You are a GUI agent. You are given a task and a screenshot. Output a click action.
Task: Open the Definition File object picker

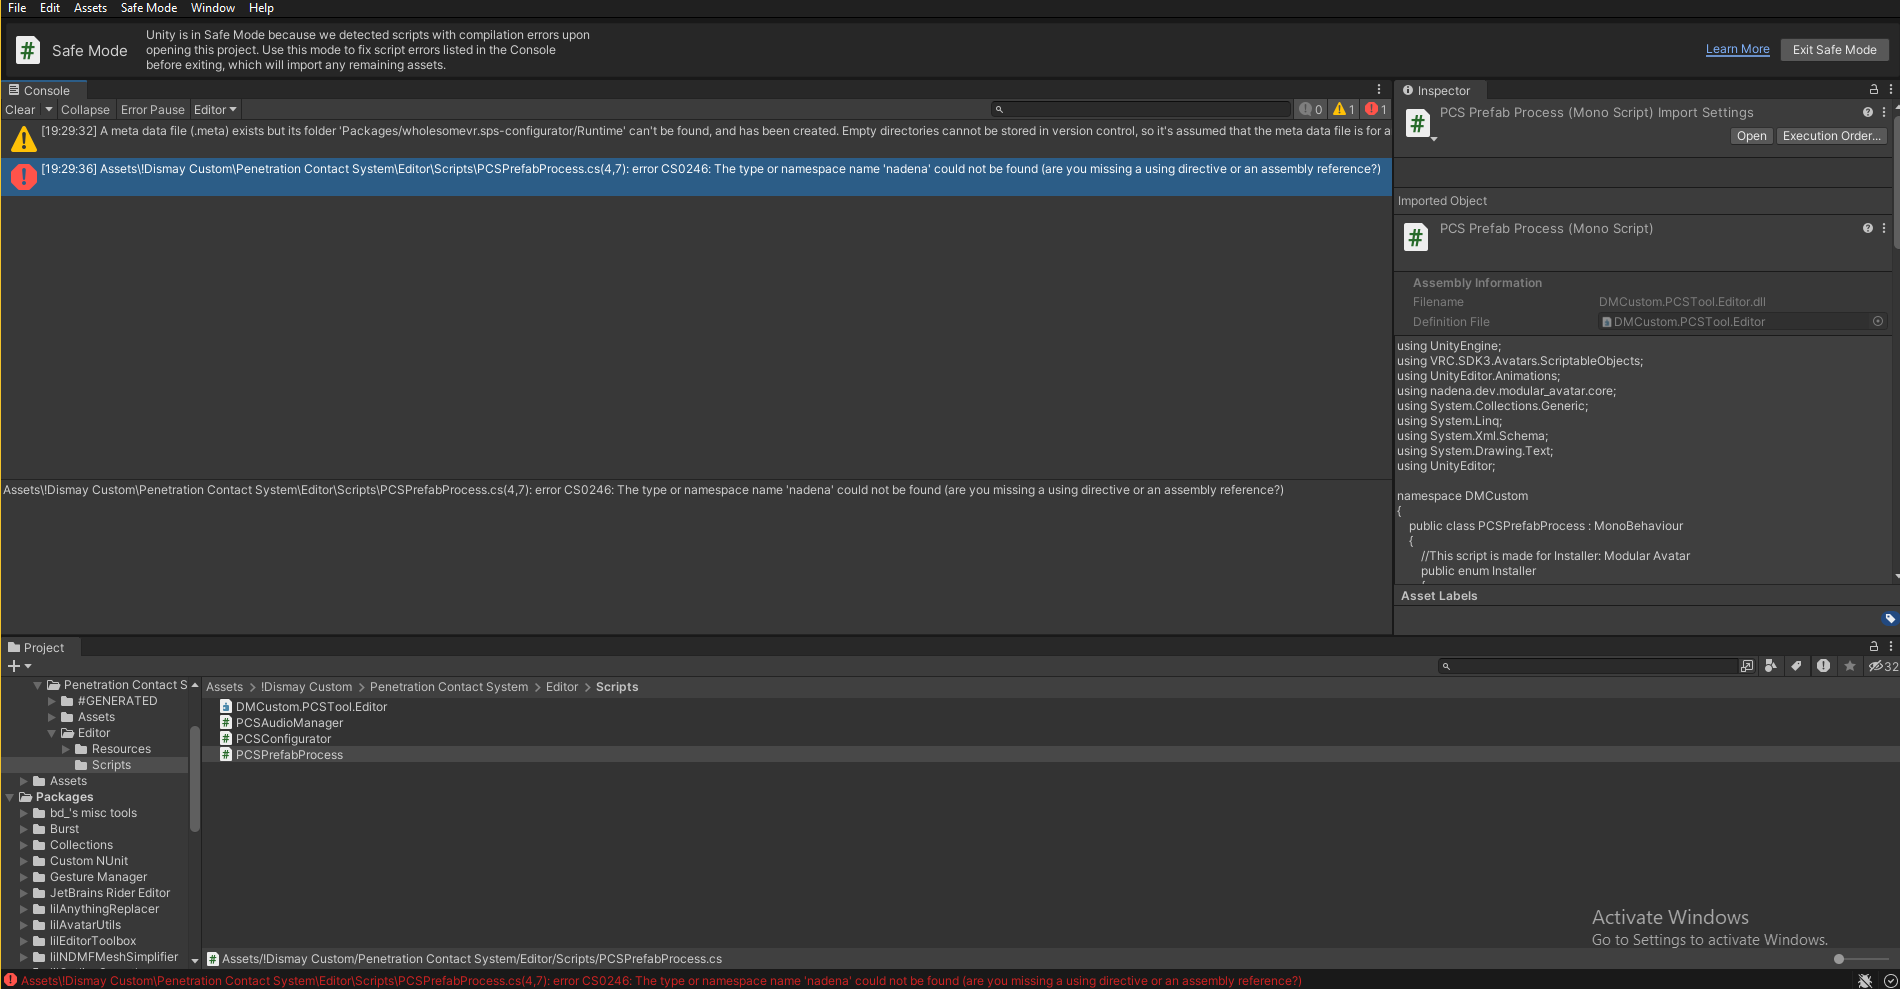pyautogui.click(x=1878, y=321)
